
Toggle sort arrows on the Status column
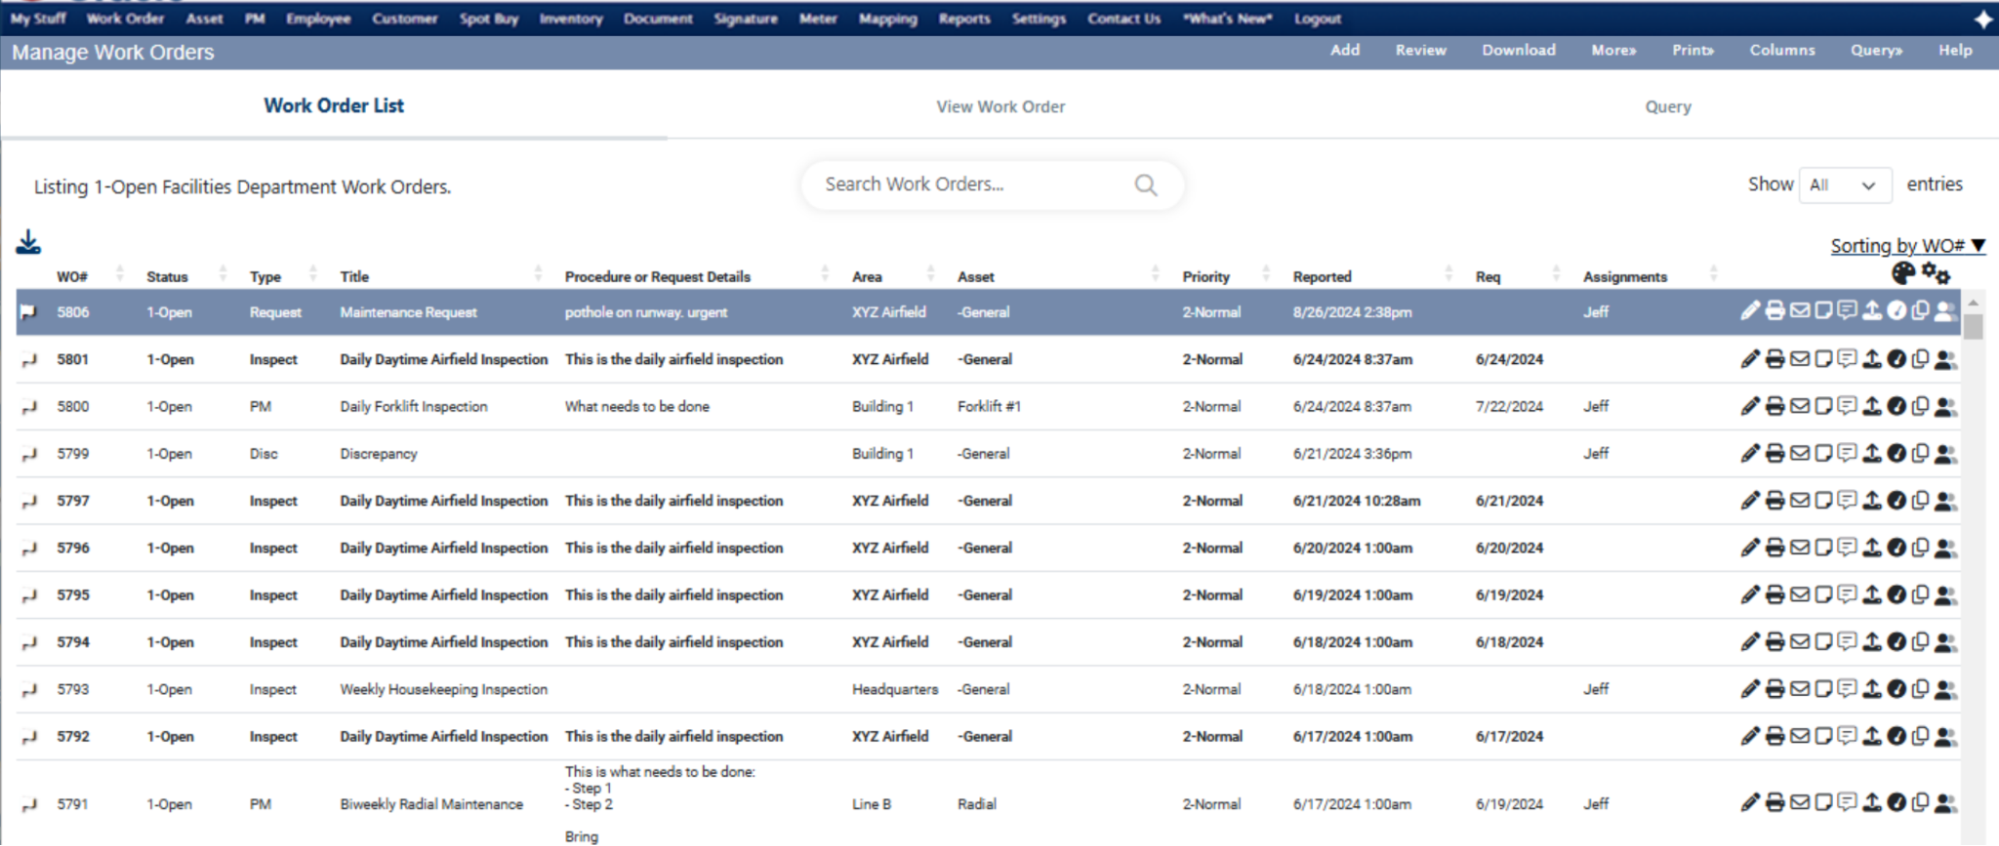(223, 273)
